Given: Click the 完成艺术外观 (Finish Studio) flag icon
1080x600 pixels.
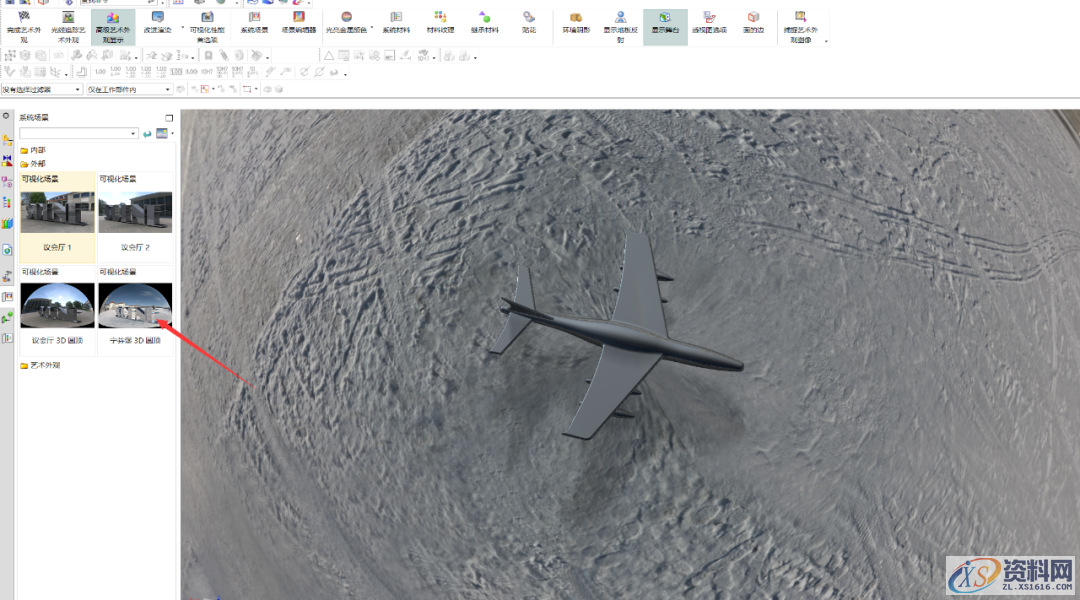Looking at the screenshot, I should pyautogui.click(x=25, y=18).
